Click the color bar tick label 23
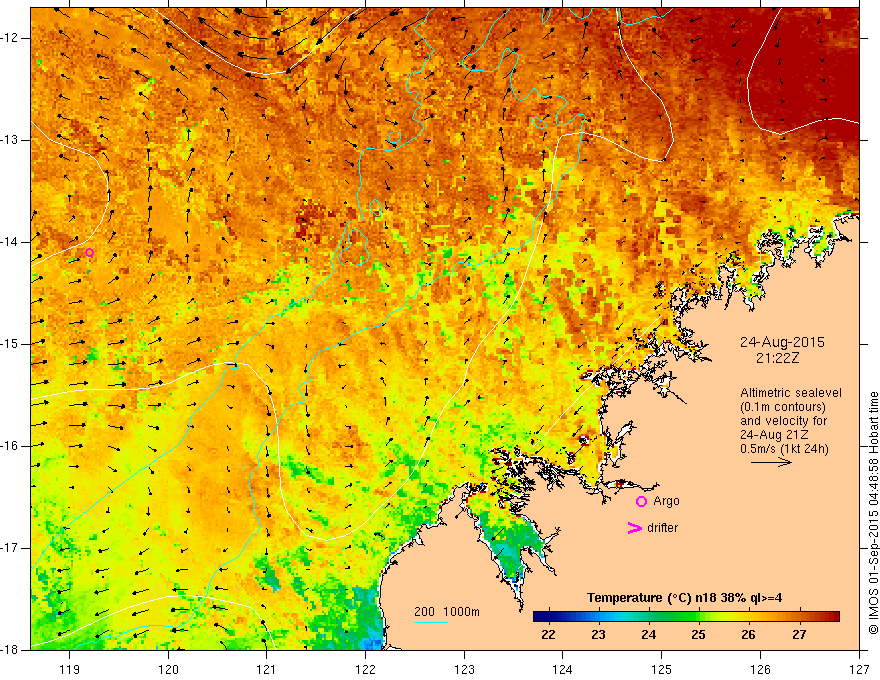The image size is (880, 680). [x=598, y=635]
